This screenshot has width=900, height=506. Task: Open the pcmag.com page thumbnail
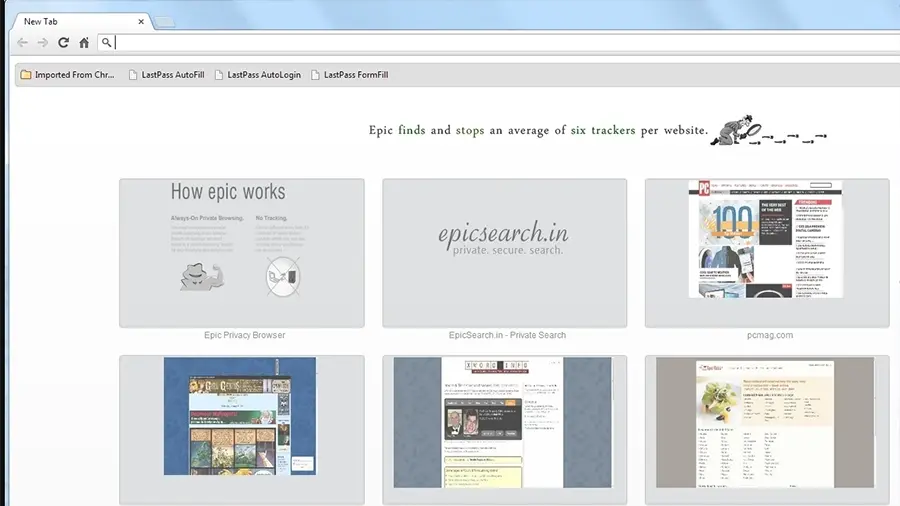click(767, 253)
